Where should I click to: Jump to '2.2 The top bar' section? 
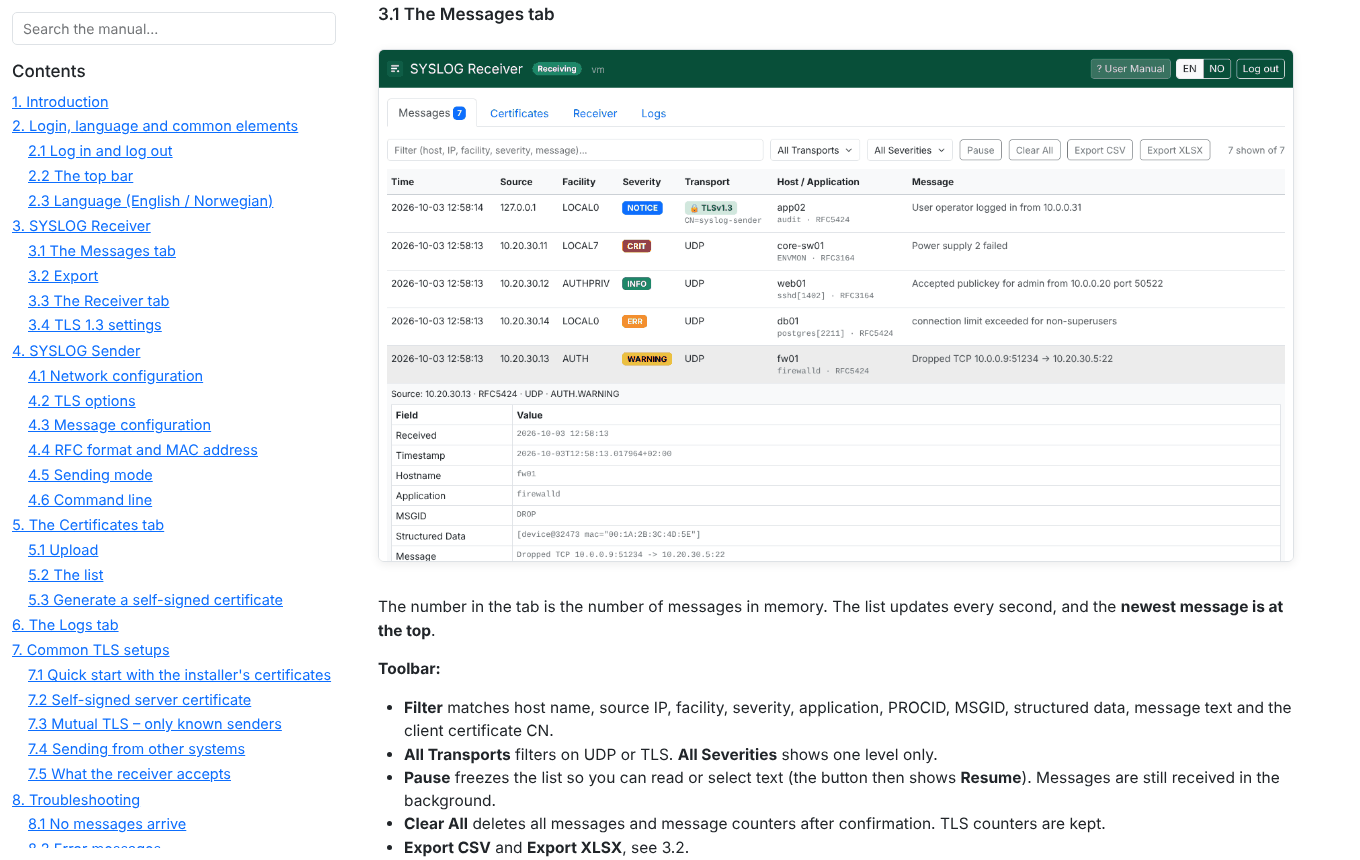(80, 176)
